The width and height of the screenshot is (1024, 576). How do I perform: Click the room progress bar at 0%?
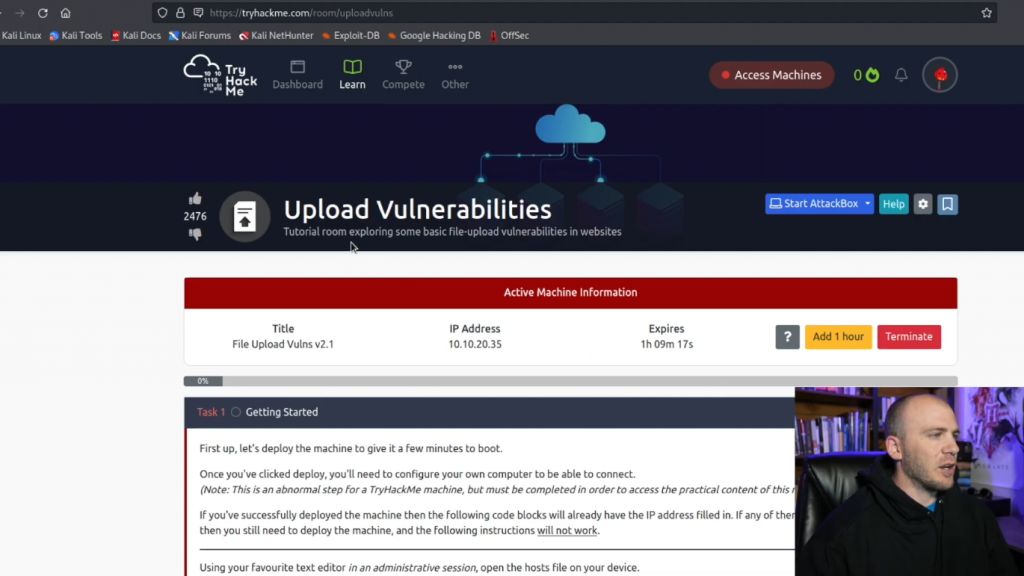tap(570, 381)
